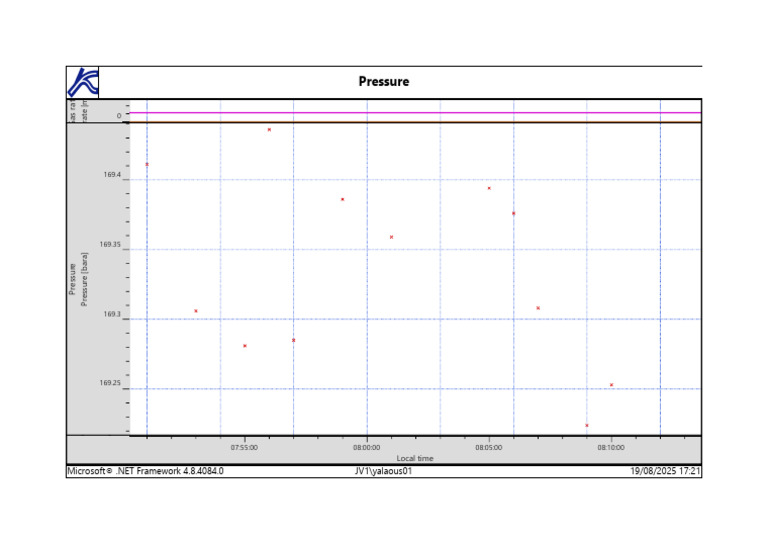This screenshot has width=768, height=543.
Task: Select the "Pressure [bara]" axis title
Action: pyautogui.click(x=84, y=279)
